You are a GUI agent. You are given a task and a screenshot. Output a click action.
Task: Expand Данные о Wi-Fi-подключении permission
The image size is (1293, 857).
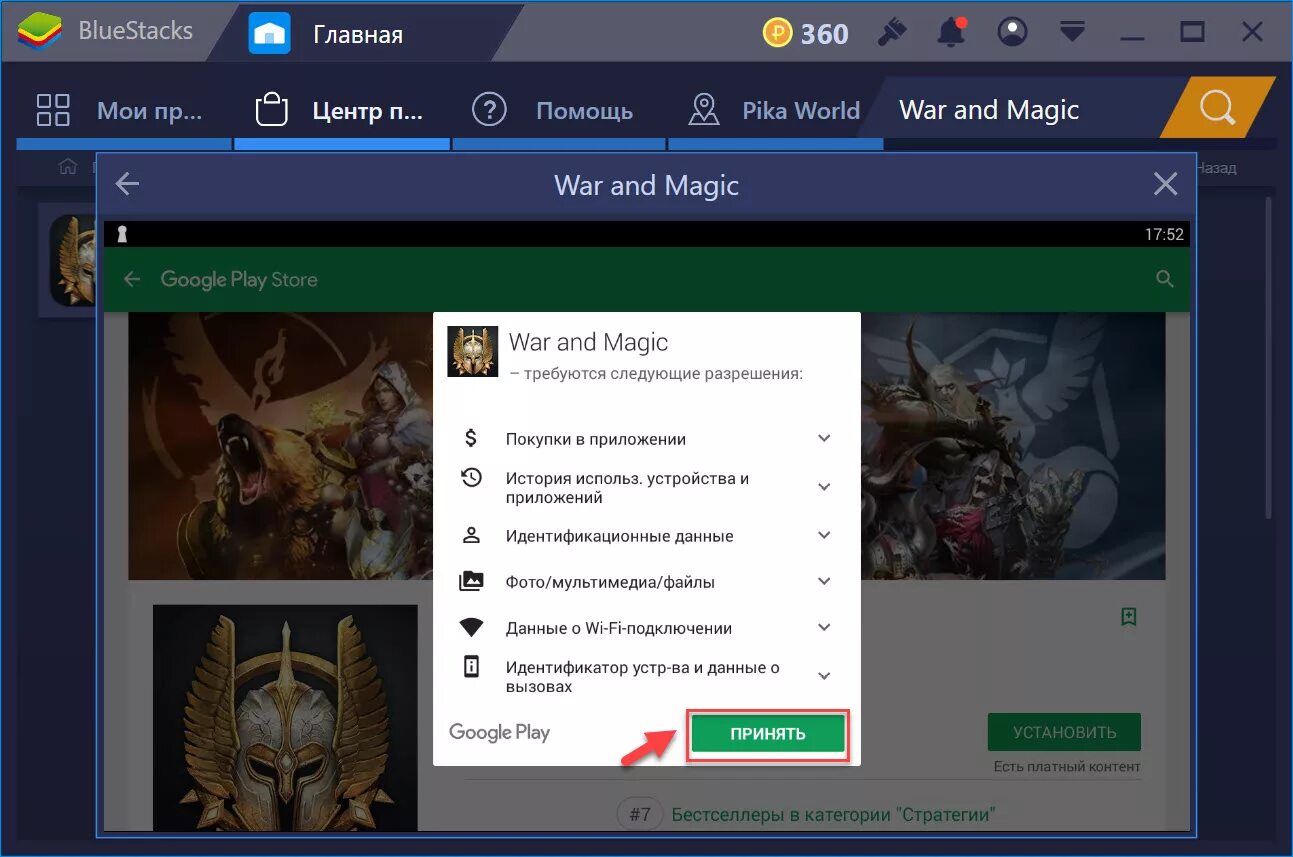824,627
